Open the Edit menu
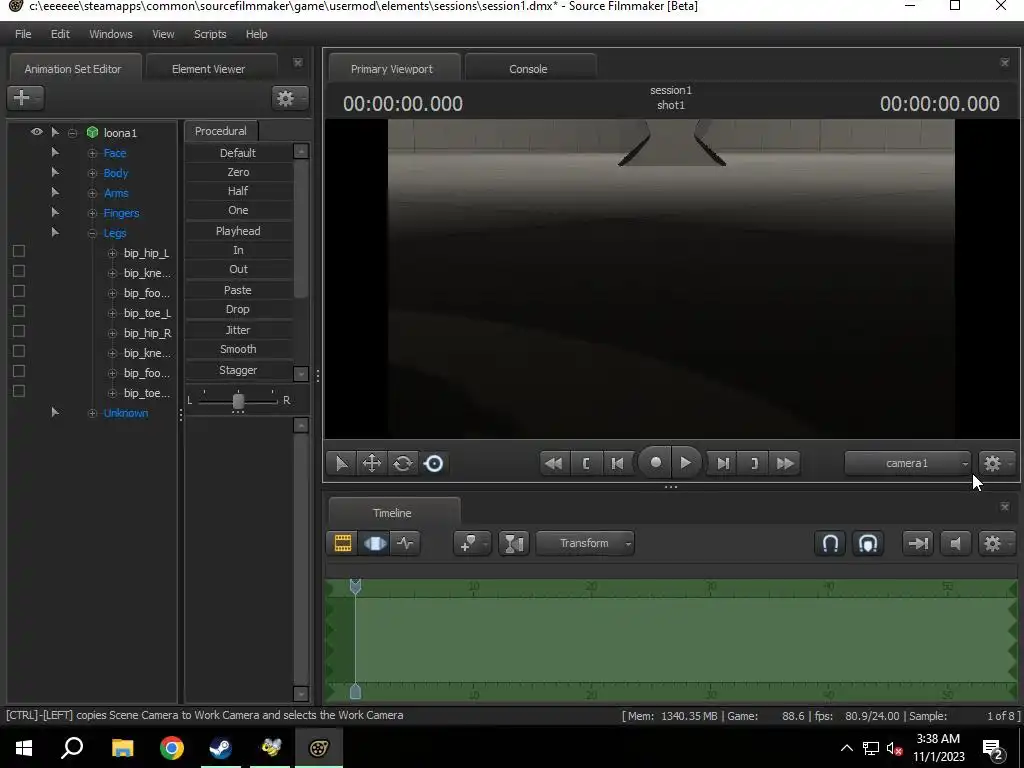 (60, 34)
